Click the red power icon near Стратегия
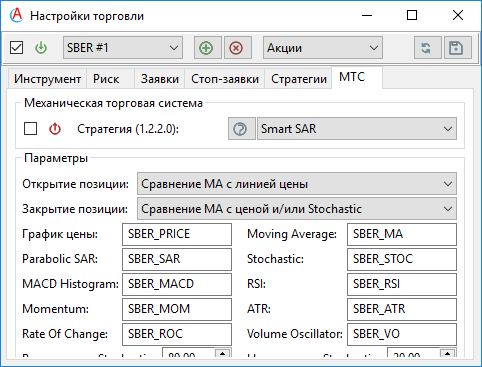The width and height of the screenshot is (482, 367). point(55,129)
